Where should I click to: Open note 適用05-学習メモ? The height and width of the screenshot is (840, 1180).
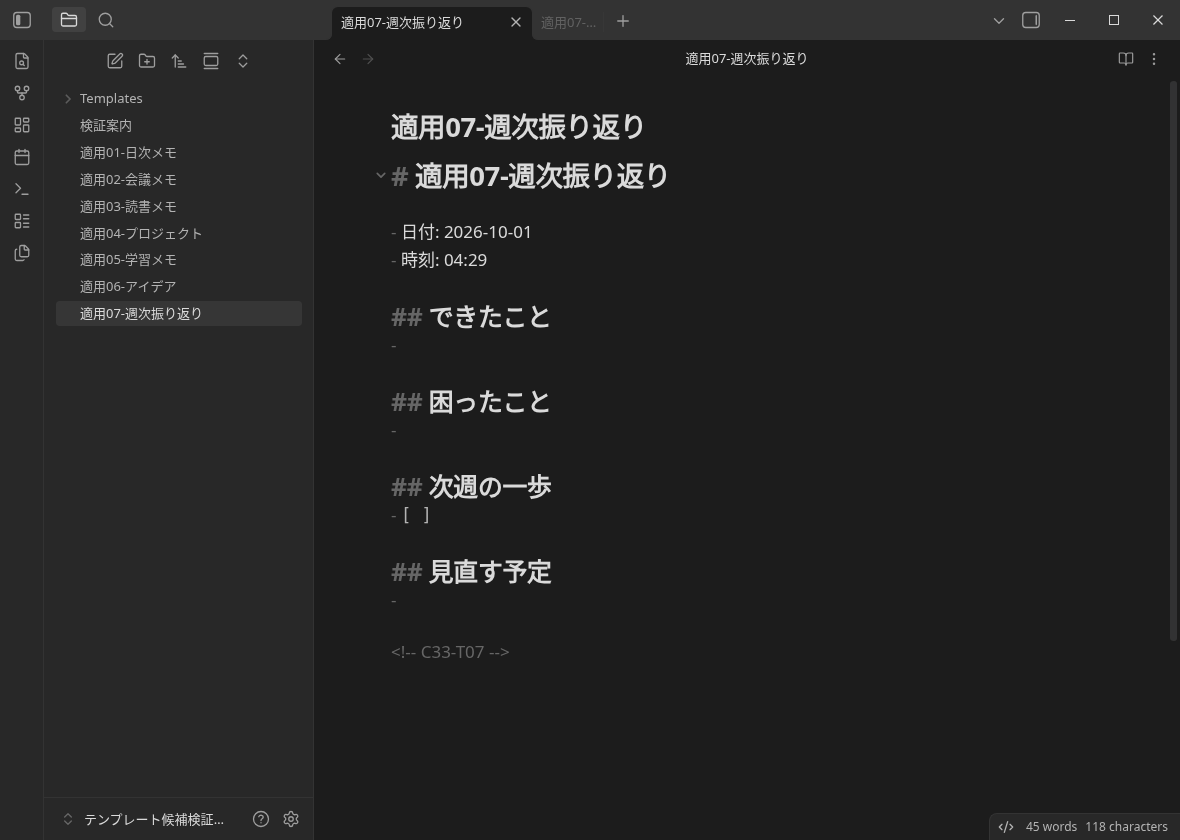click(179, 260)
